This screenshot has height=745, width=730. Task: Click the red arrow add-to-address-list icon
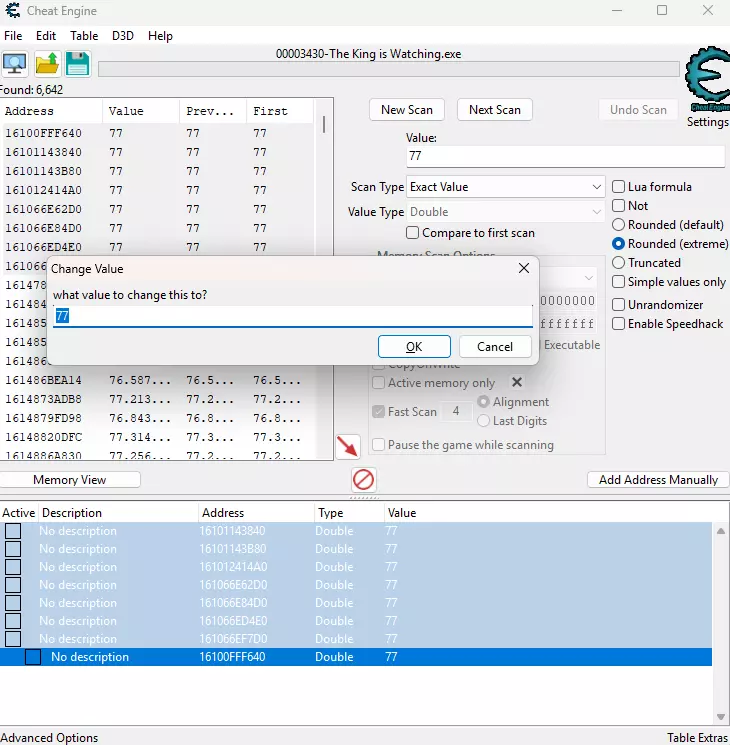[347, 447]
